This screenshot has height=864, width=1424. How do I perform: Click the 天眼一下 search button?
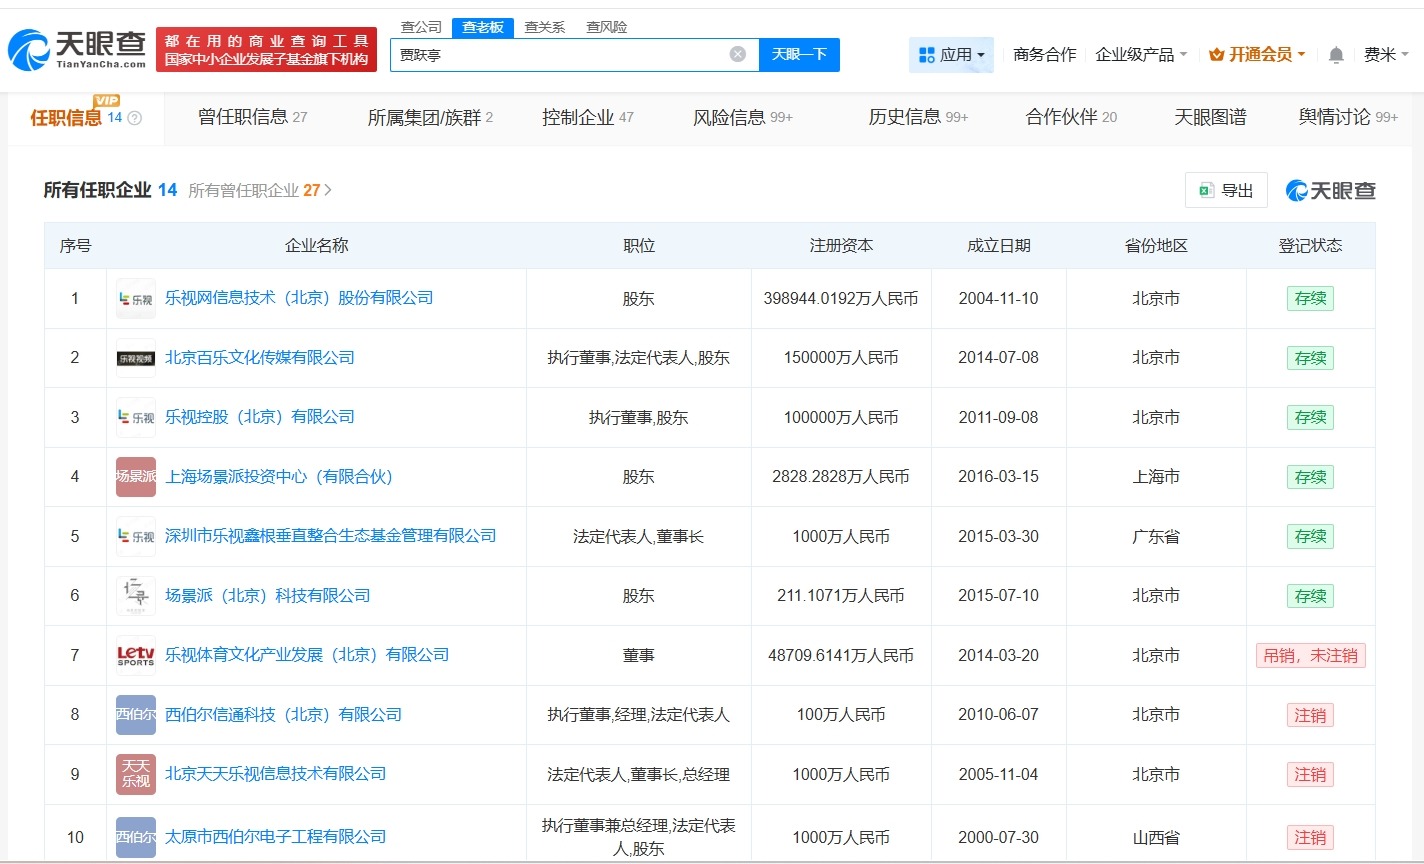[799, 55]
